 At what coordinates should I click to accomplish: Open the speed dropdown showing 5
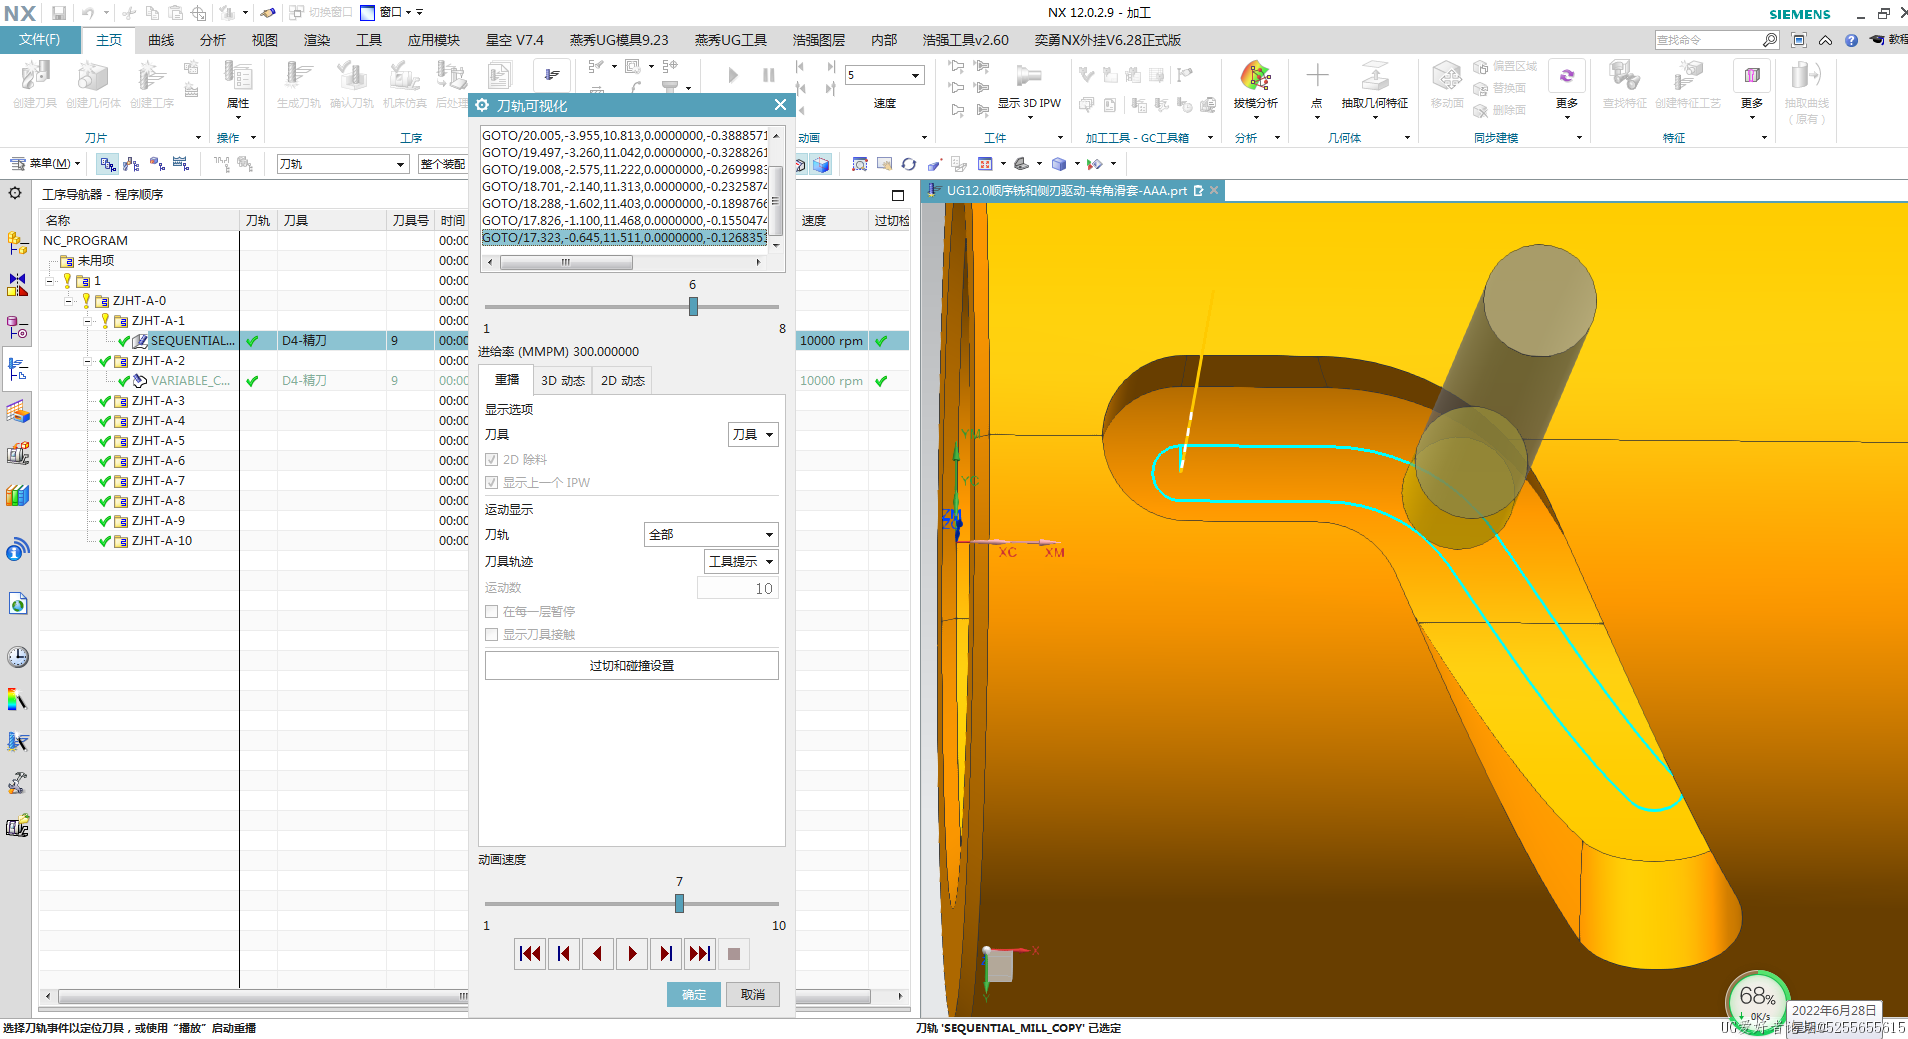tap(884, 76)
